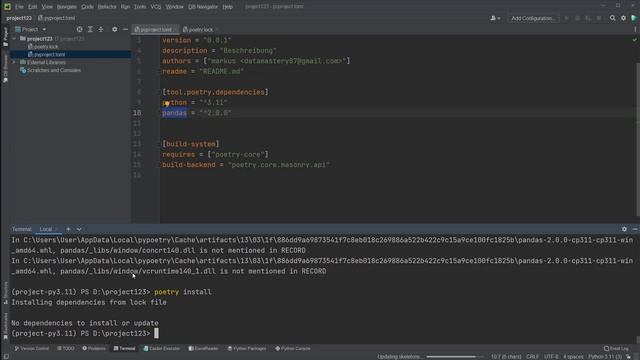The width and height of the screenshot is (640, 360).
Task: Open the Refactor menu
Action: (107, 7)
